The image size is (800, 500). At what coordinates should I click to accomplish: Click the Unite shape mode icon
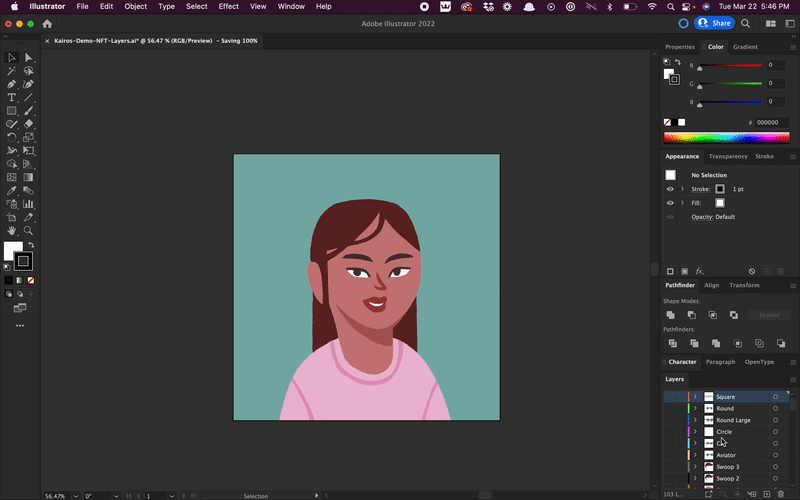tap(670, 315)
